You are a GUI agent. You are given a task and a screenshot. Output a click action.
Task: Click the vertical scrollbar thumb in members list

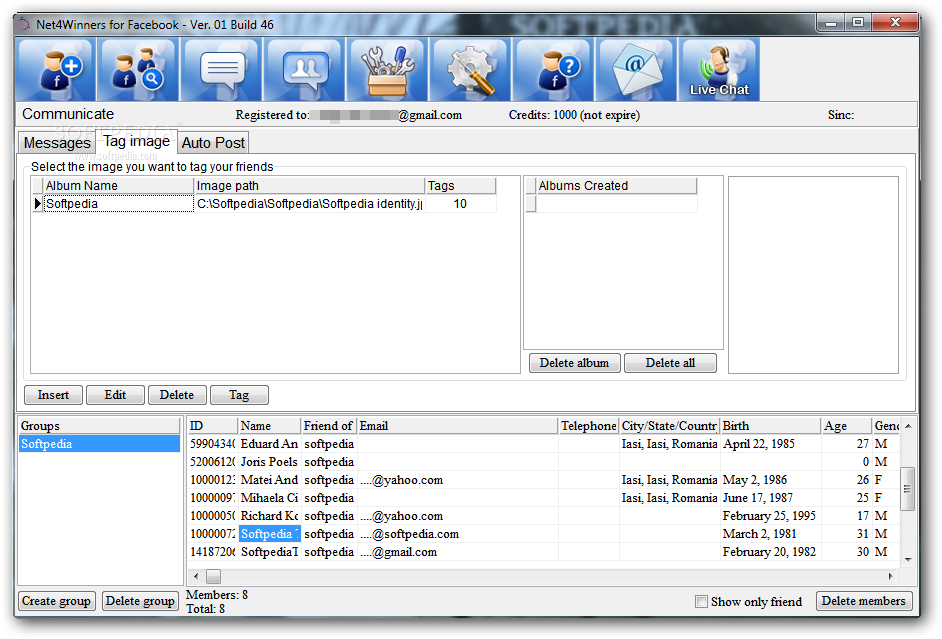point(908,489)
